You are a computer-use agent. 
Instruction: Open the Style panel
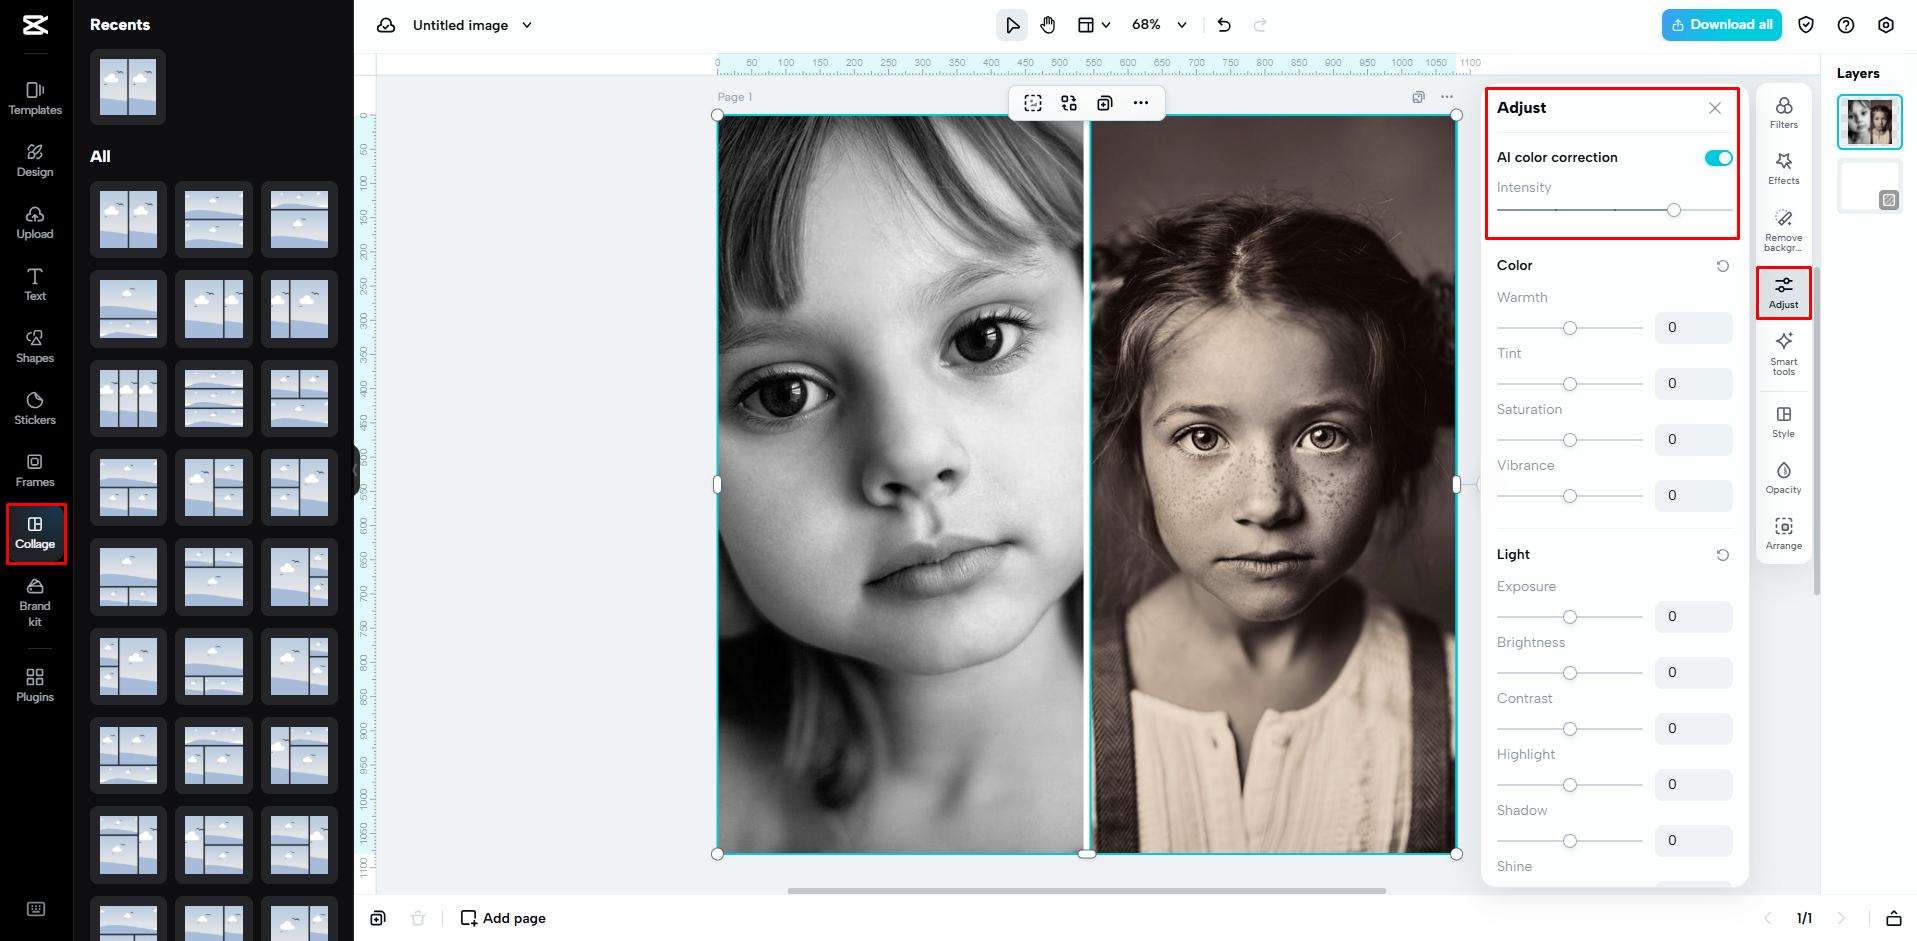pos(1783,421)
